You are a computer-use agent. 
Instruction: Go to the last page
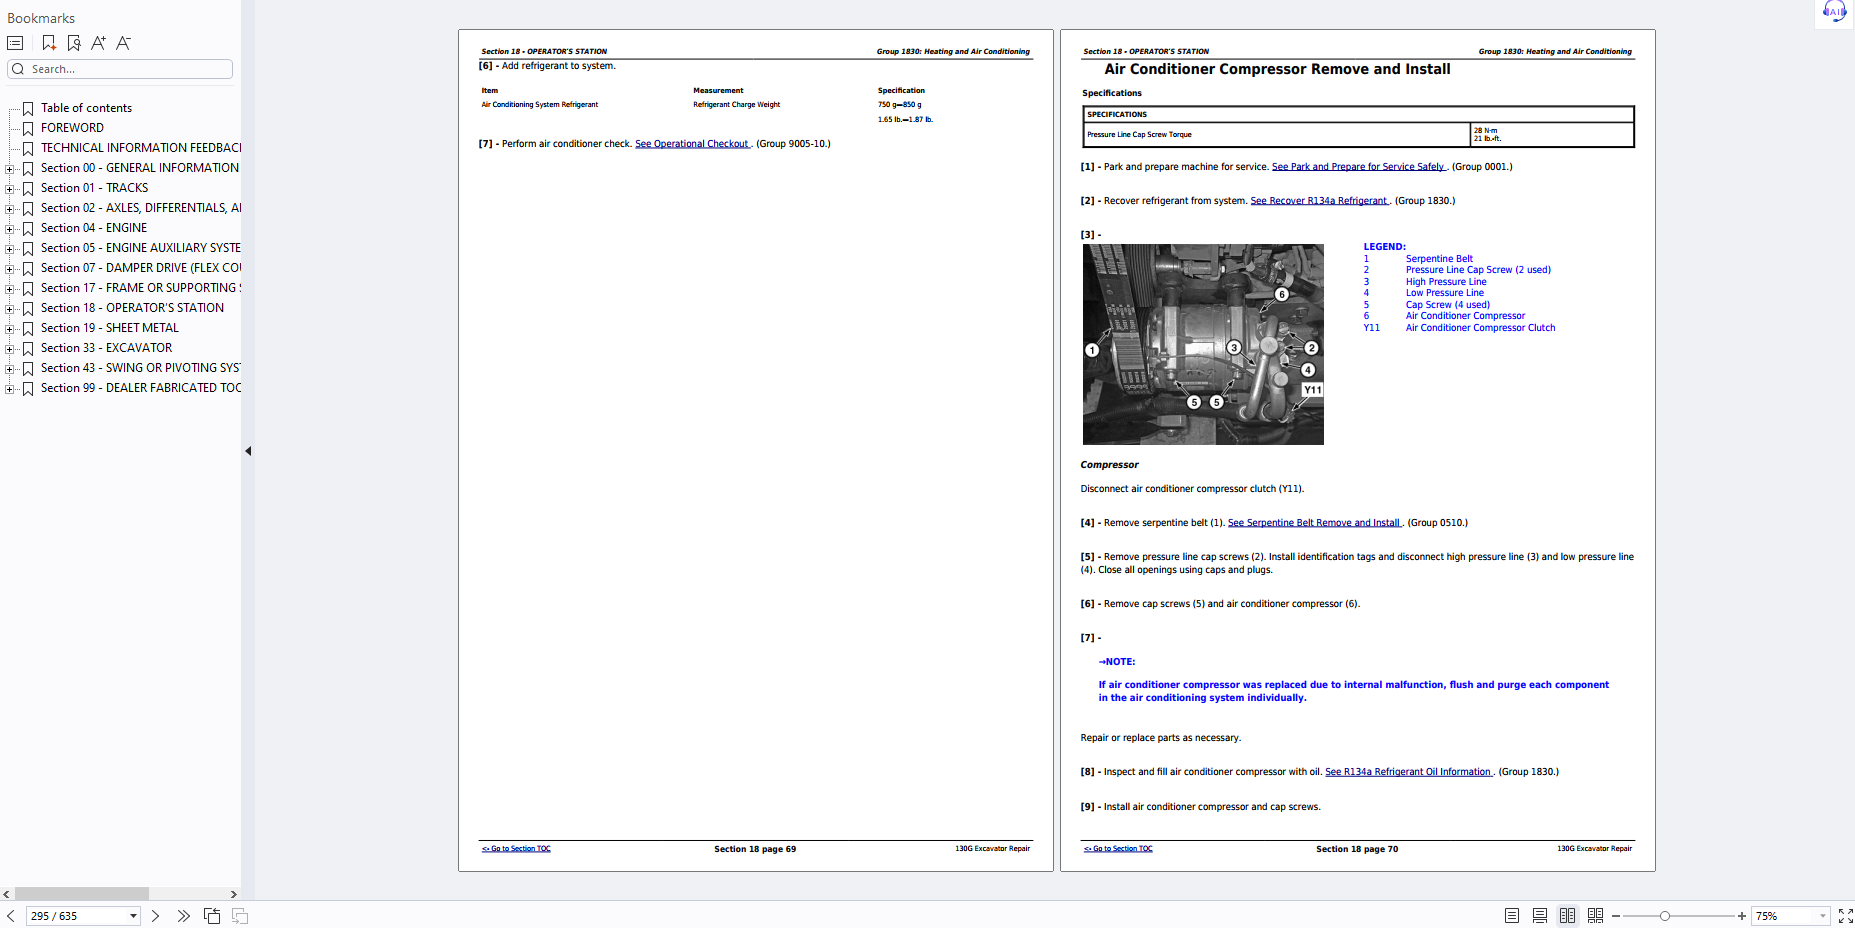pyautogui.click(x=183, y=916)
